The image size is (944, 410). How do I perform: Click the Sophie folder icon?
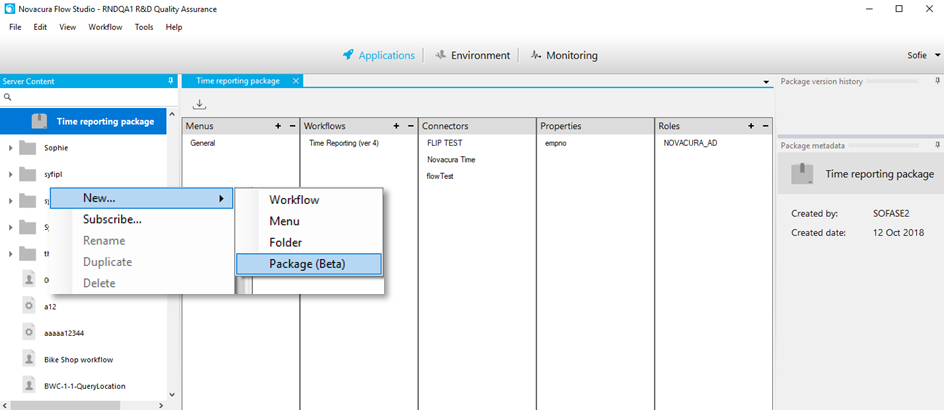28,148
